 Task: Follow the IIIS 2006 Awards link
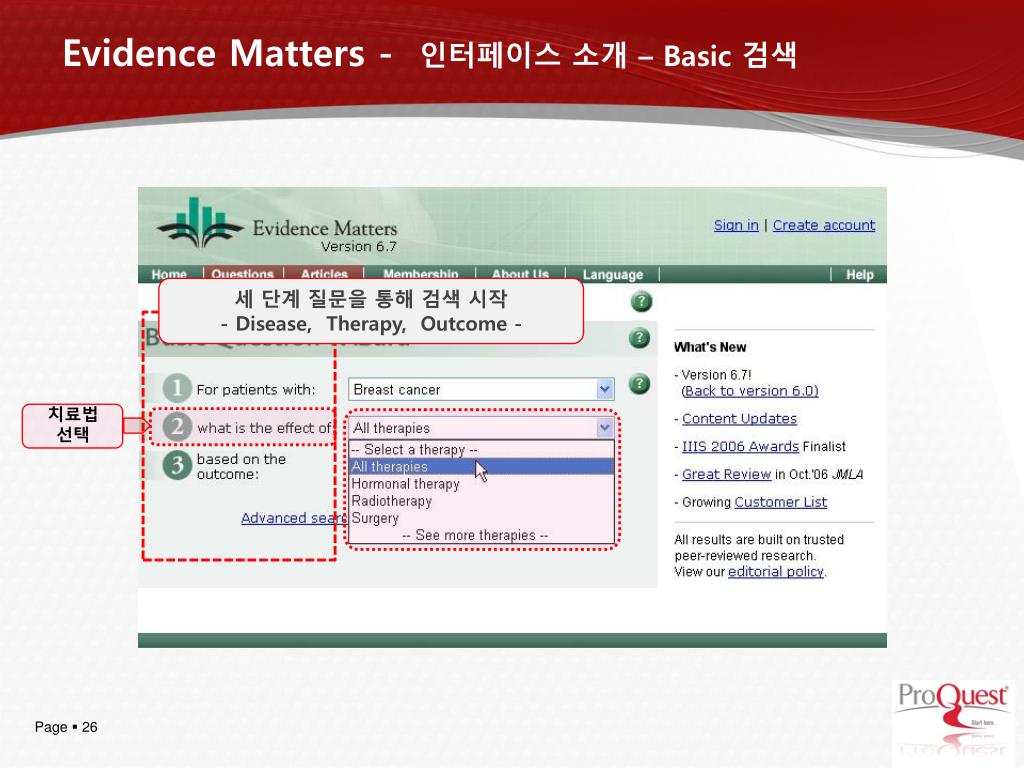point(740,447)
